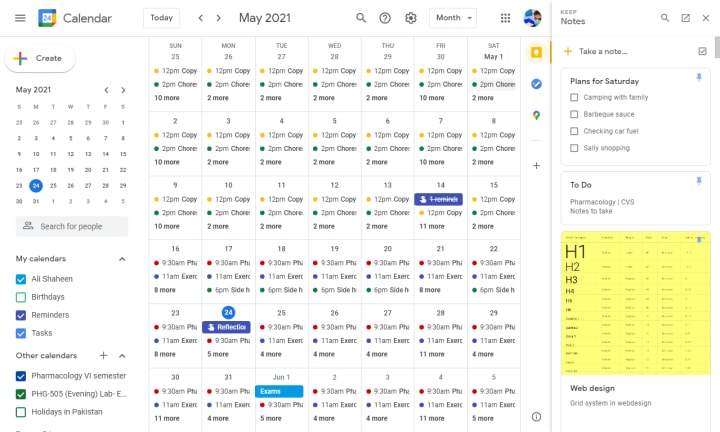Open the Support help icon

385,18
